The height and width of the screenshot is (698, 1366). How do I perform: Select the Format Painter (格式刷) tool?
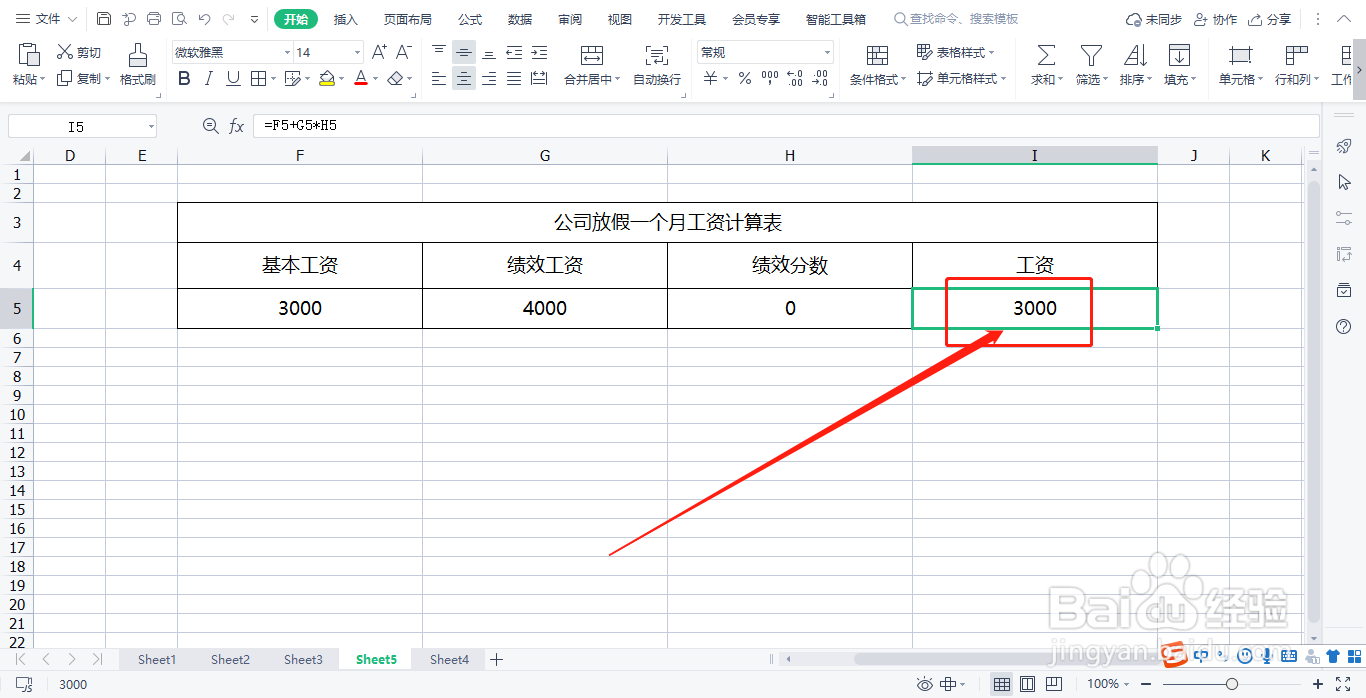137,65
